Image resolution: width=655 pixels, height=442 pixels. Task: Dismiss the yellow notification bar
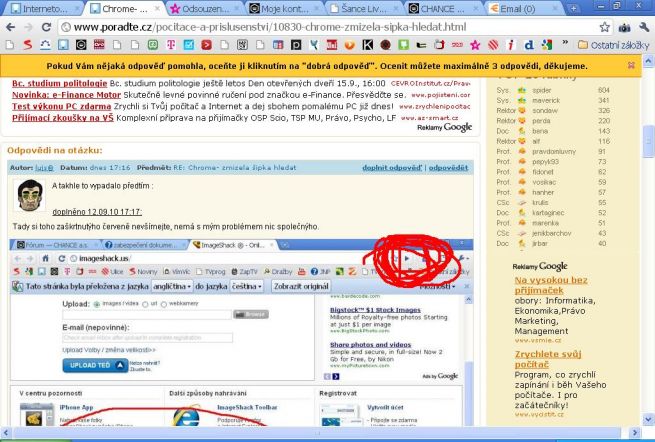click(631, 66)
